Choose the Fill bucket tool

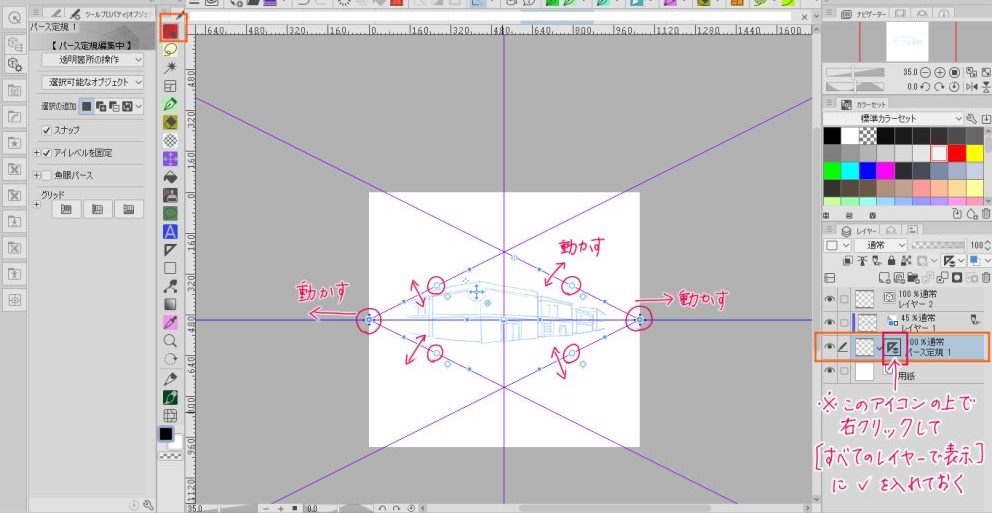170,176
